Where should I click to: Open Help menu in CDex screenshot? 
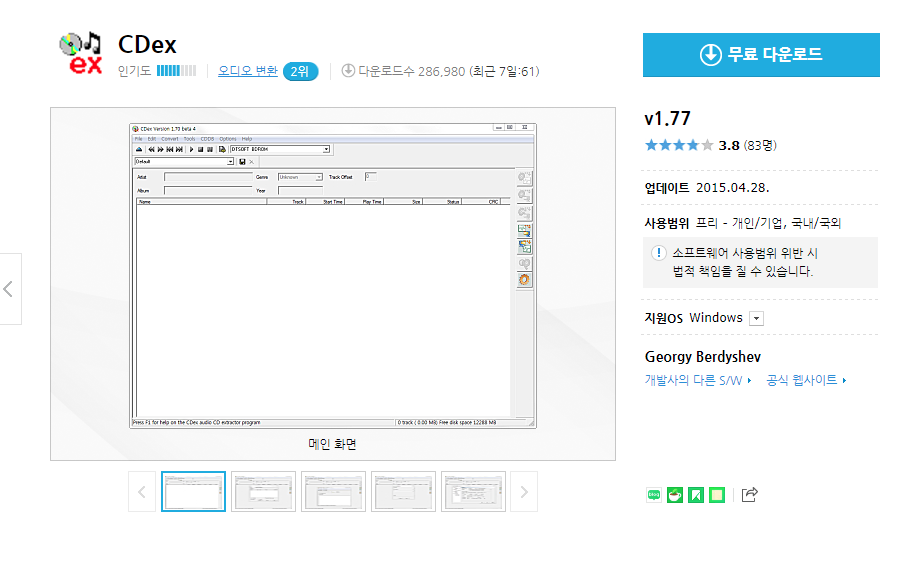(247, 139)
